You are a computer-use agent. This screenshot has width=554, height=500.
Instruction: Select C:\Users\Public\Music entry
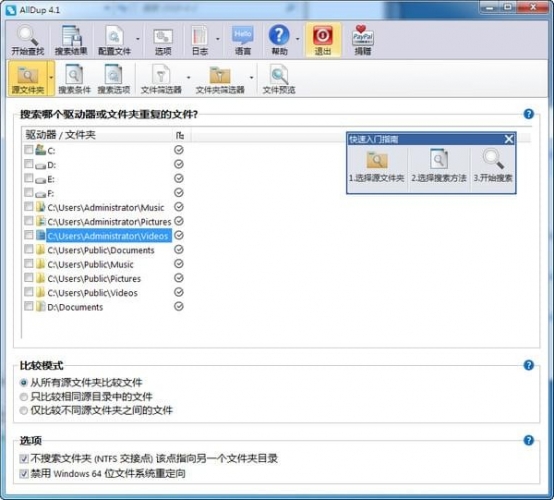click(90, 264)
